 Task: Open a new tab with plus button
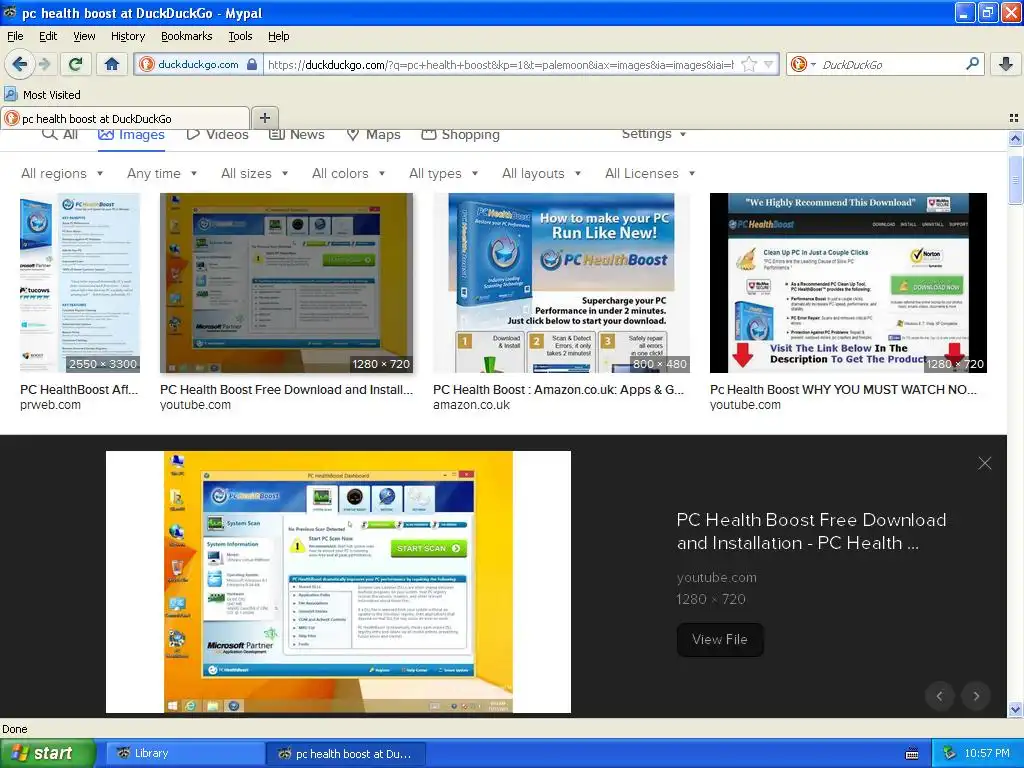coord(264,118)
